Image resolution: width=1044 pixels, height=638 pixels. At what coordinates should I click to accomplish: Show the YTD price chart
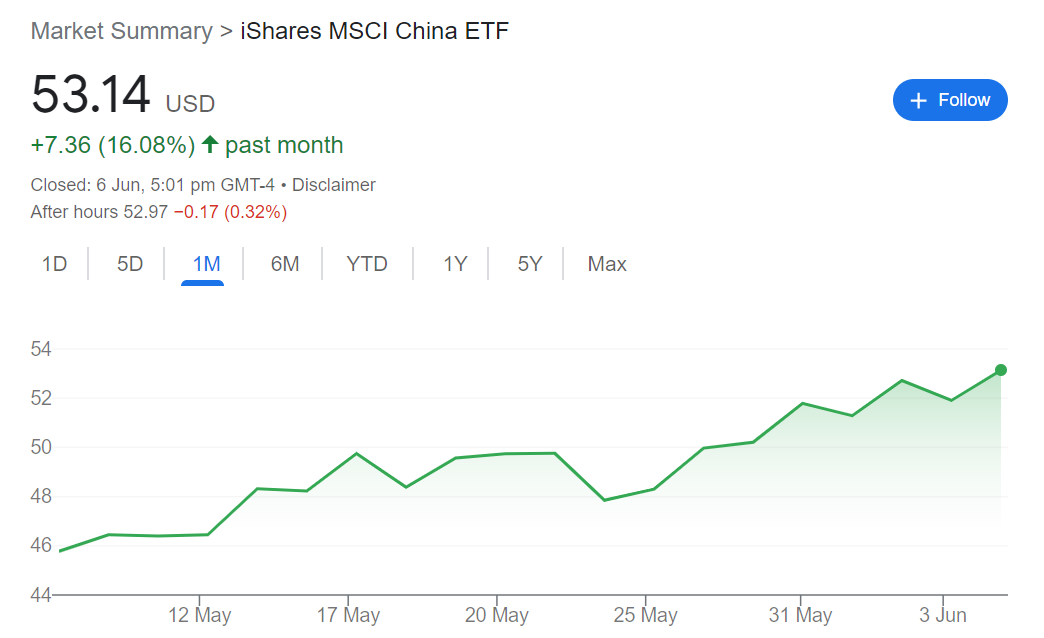coord(367,264)
